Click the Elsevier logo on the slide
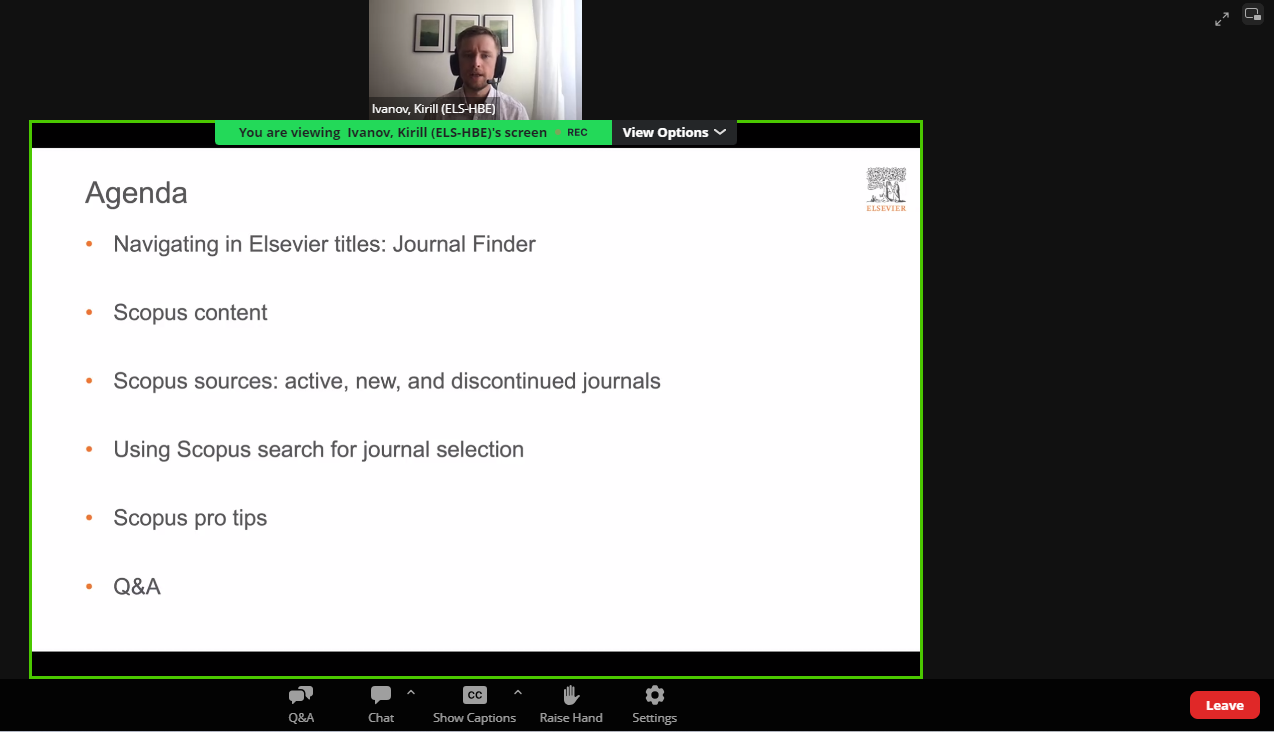Image resolution: width=1274 pixels, height=732 pixels. click(886, 190)
